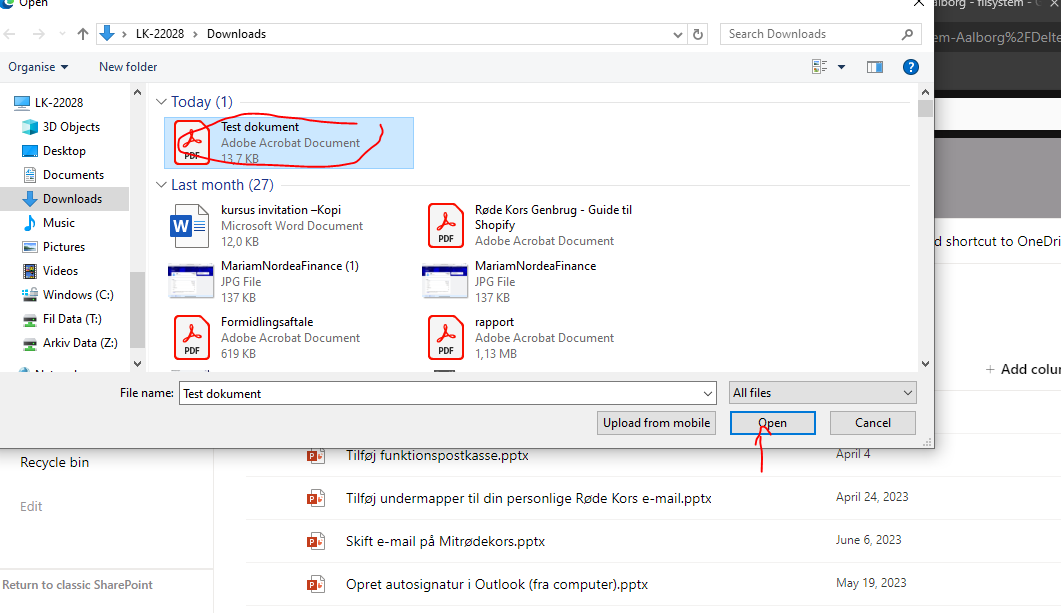Click the kursus invitation –Kopi file name
This screenshot has width=1061, height=613.
281,210
